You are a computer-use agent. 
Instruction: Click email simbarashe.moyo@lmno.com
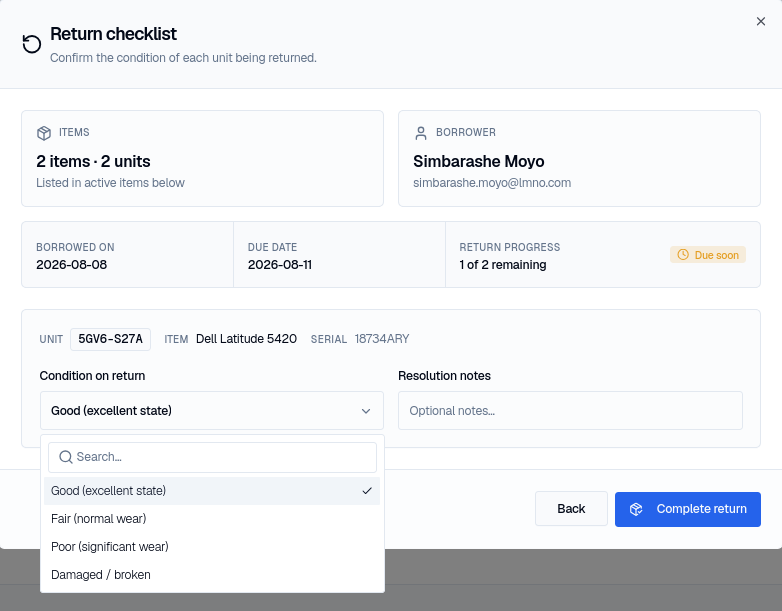point(492,183)
